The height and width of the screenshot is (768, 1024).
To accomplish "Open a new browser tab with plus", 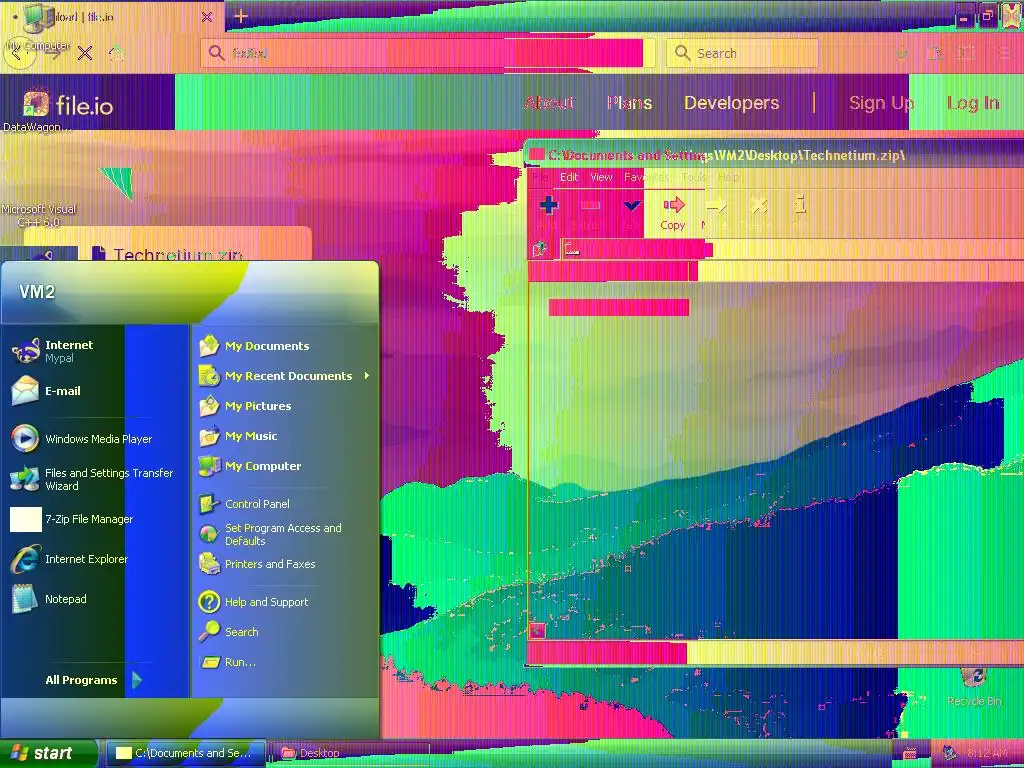I will (x=240, y=16).
